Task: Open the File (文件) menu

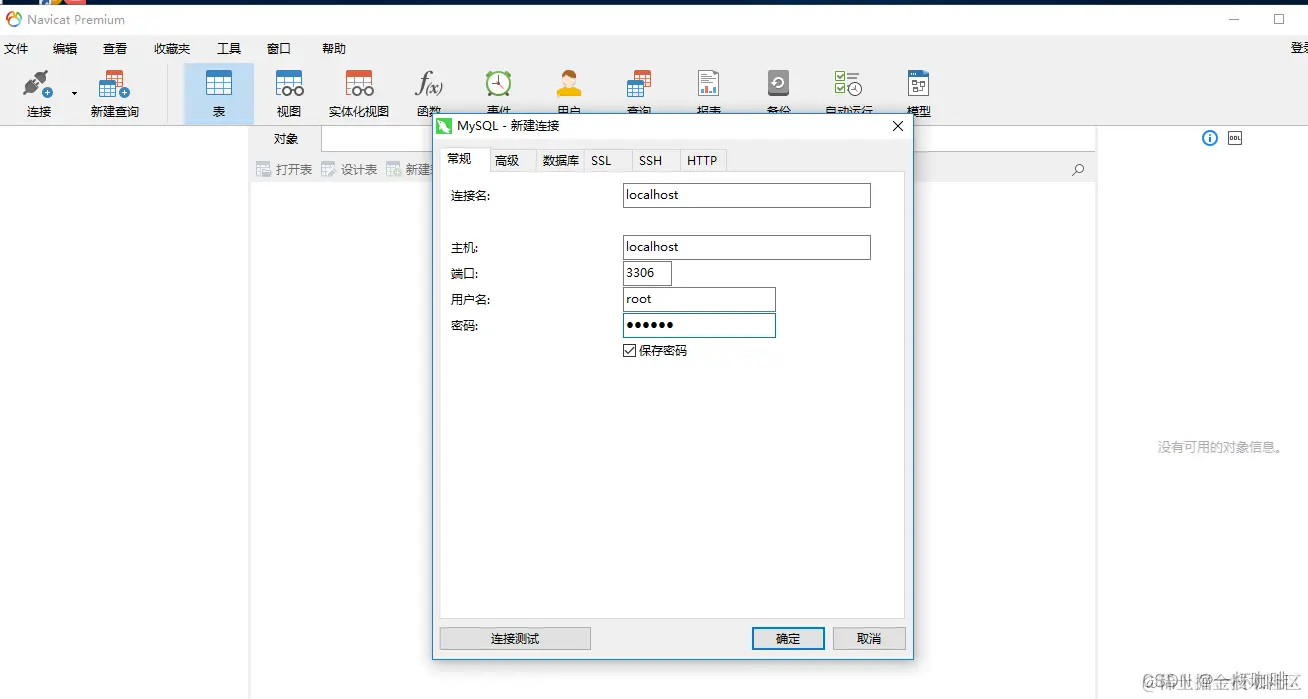Action: pos(16,48)
